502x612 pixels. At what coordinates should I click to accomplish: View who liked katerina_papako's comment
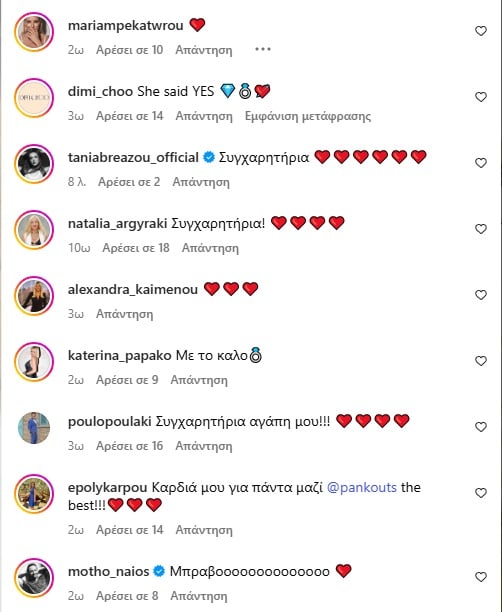click(x=127, y=380)
